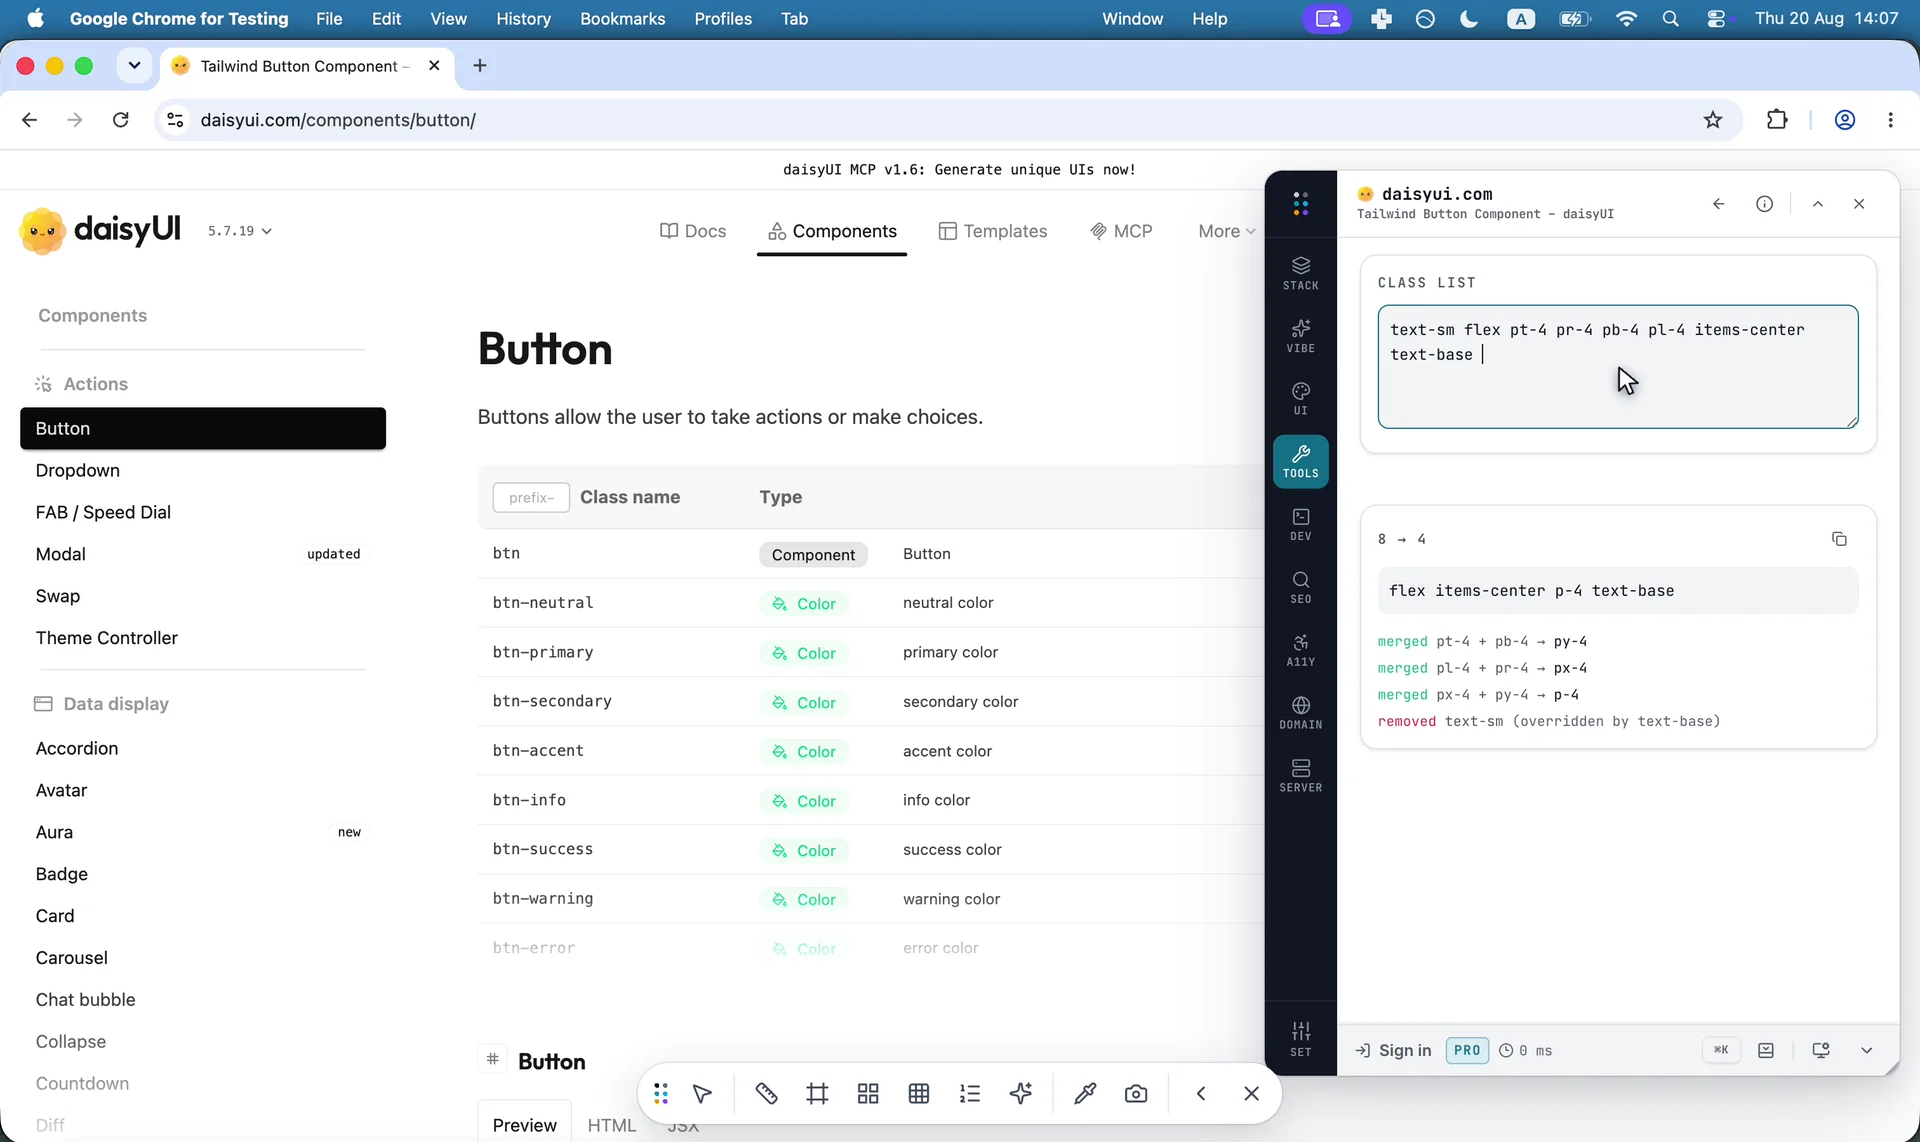The width and height of the screenshot is (1920, 1142).
Task: Open the Docs navigation tab
Action: pyautogui.click(x=693, y=231)
